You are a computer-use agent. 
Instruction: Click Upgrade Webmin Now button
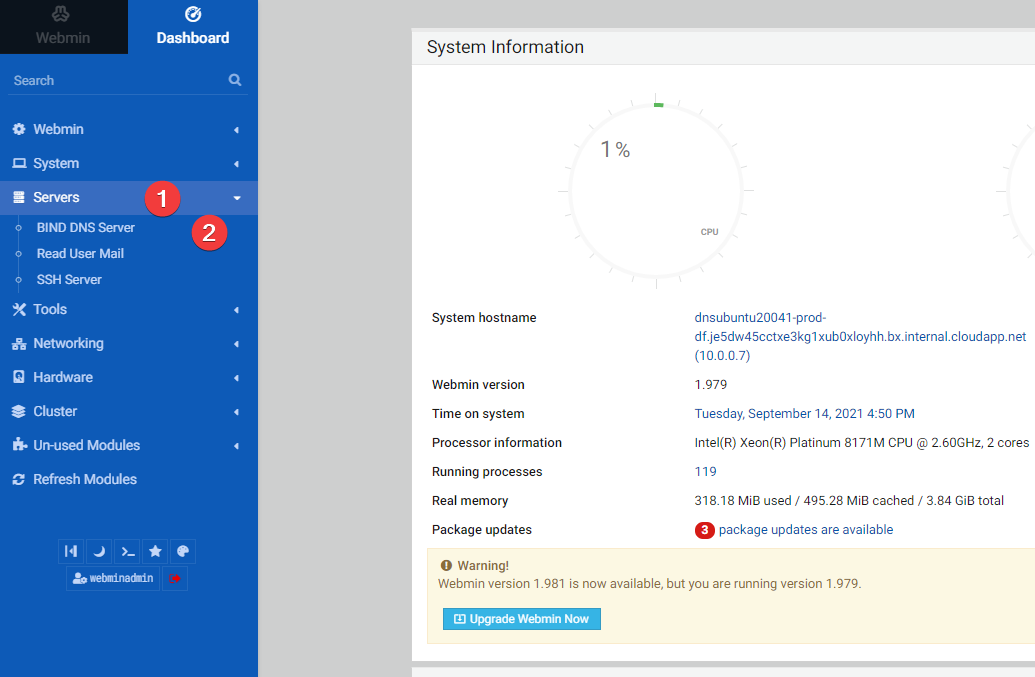point(521,619)
